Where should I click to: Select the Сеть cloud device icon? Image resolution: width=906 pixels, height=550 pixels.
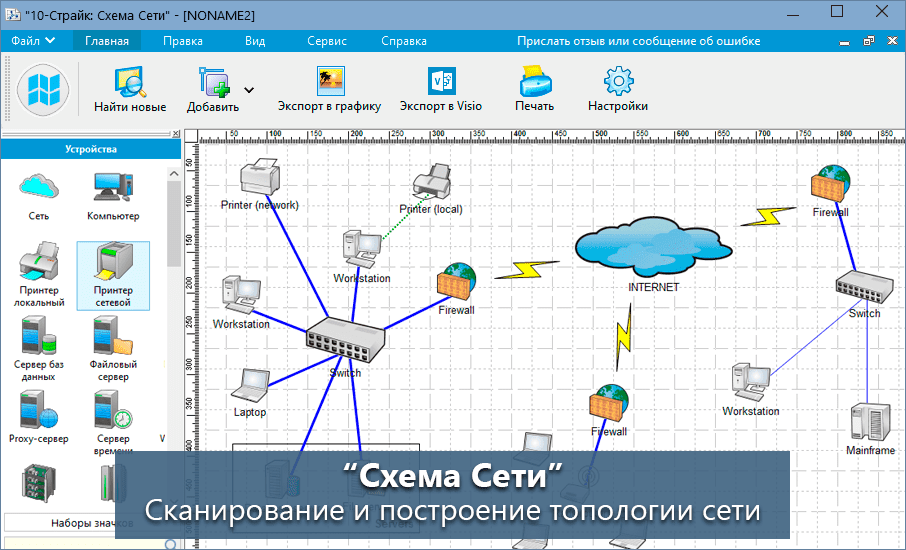coord(38,186)
